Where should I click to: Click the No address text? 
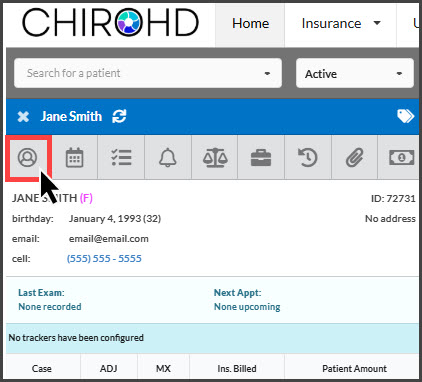pos(390,219)
